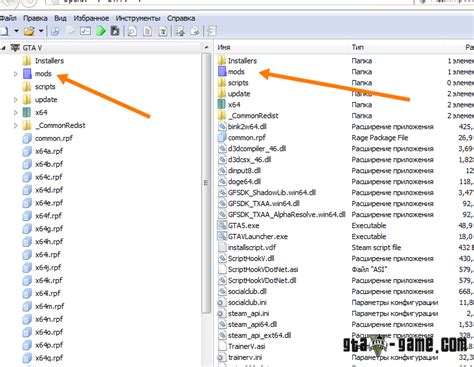Screen dimensions: 474x367
Task: Open the Избранное menu
Action: [x=91, y=18]
